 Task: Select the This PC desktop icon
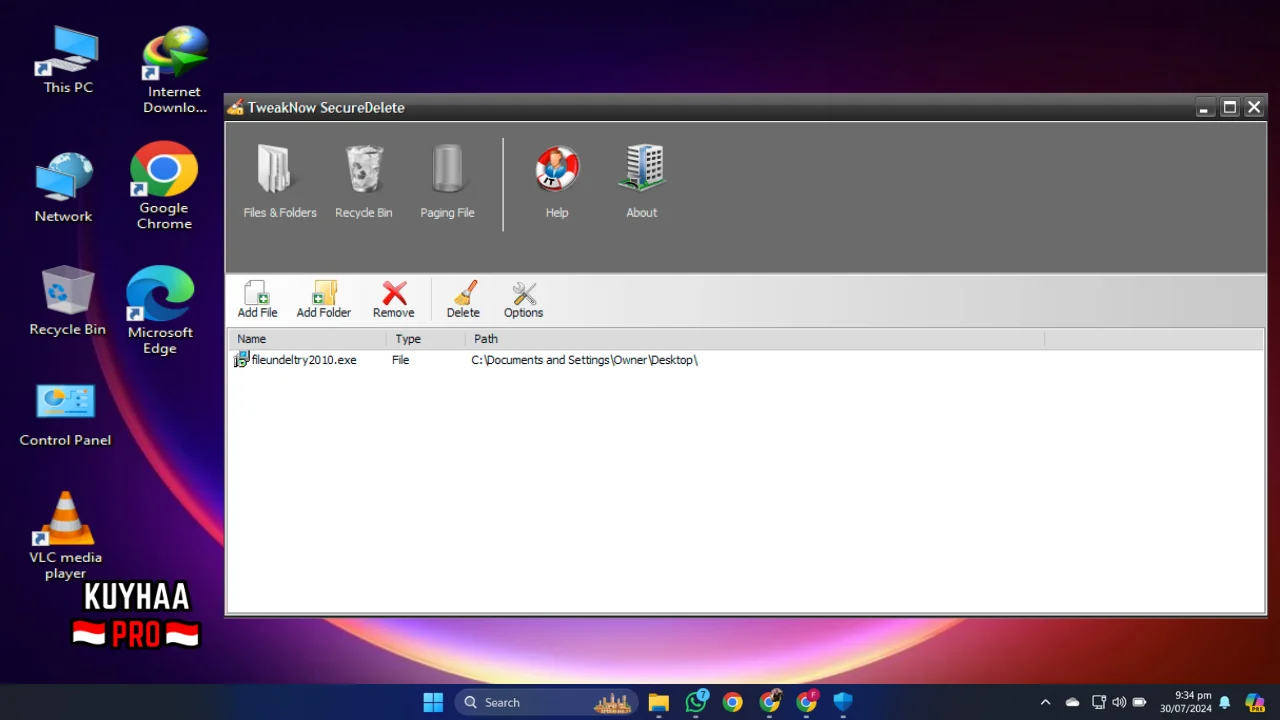[68, 60]
